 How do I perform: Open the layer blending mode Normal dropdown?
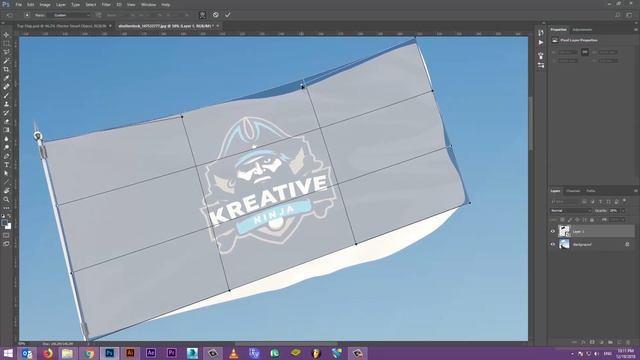571,211
